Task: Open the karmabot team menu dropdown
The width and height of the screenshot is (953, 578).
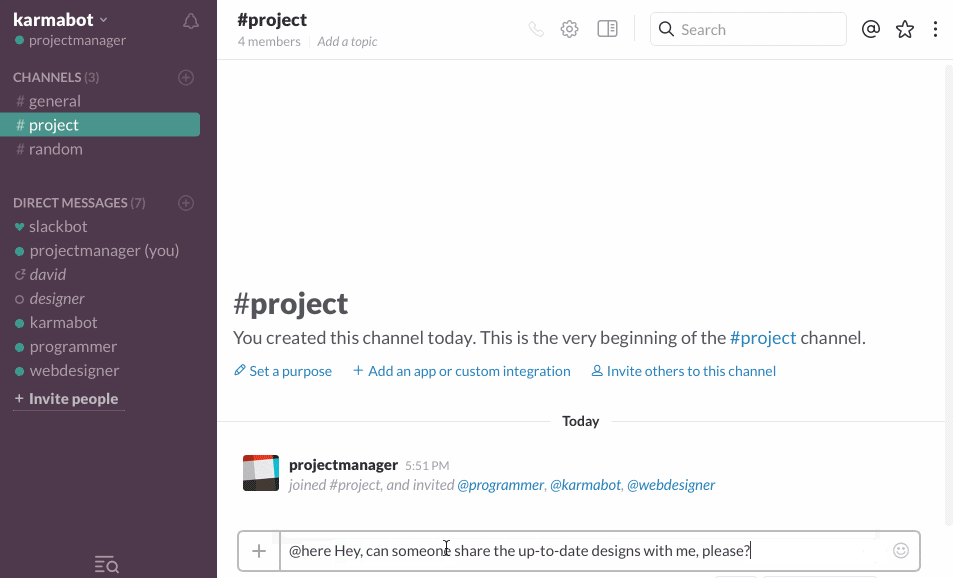Action: point(60,20)
